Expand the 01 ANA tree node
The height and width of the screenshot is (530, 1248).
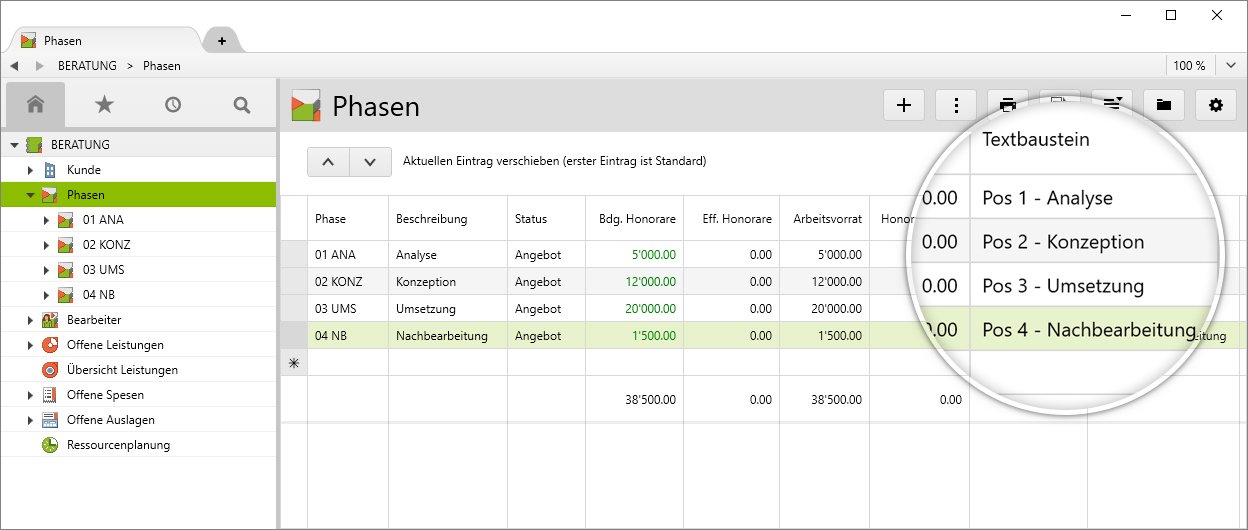coord(46,220)
